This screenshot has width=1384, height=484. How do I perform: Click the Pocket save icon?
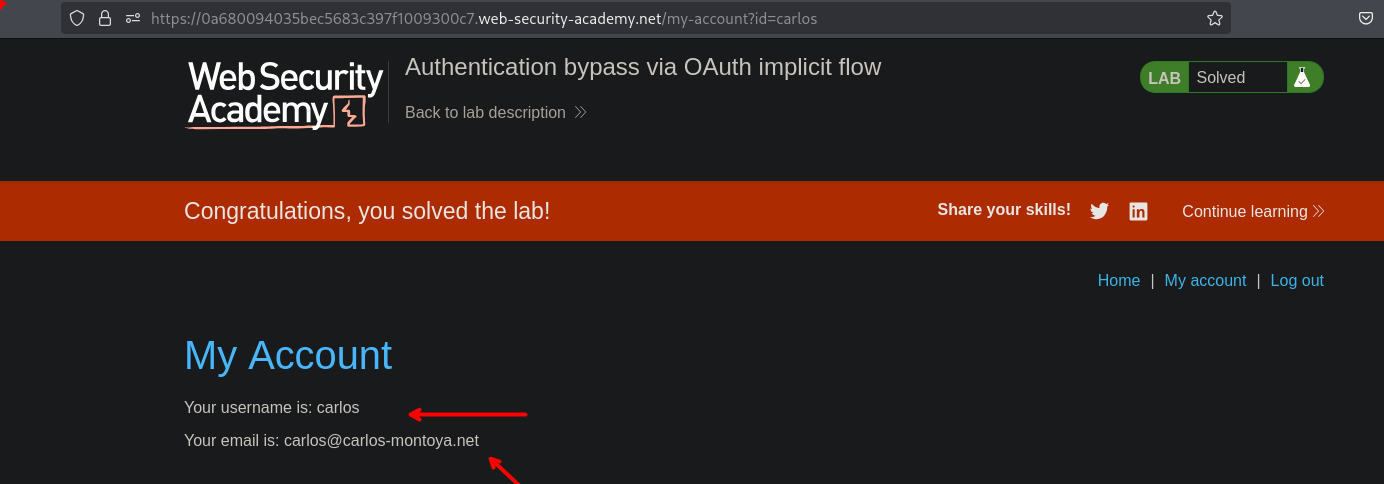tap(1366, 18)
